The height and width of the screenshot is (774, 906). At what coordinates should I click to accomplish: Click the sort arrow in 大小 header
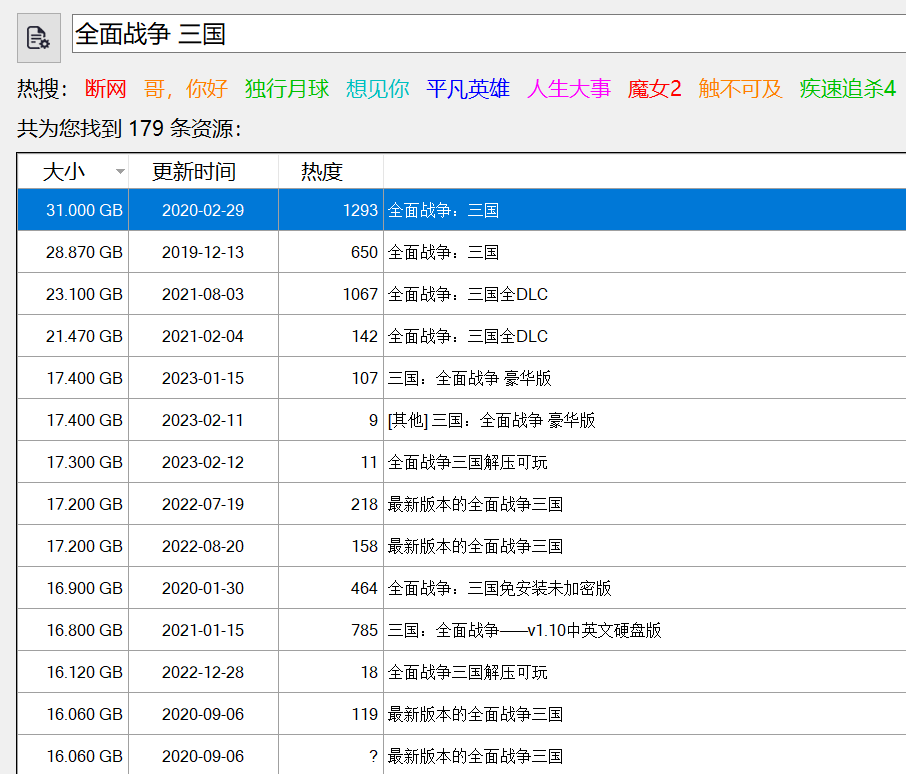120,172
